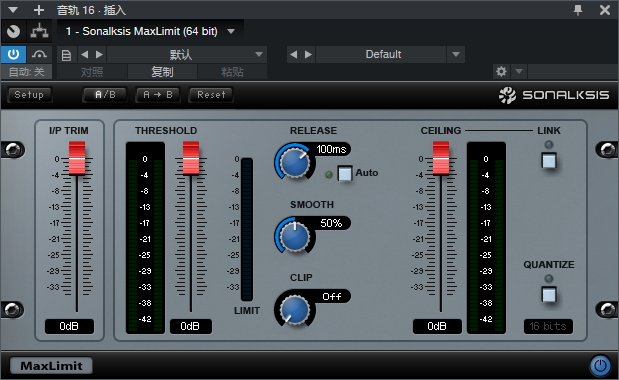This screenshot has width=619, height=380.
Task: Click the MaxLimit blue power button
Action: click(600, 365)
